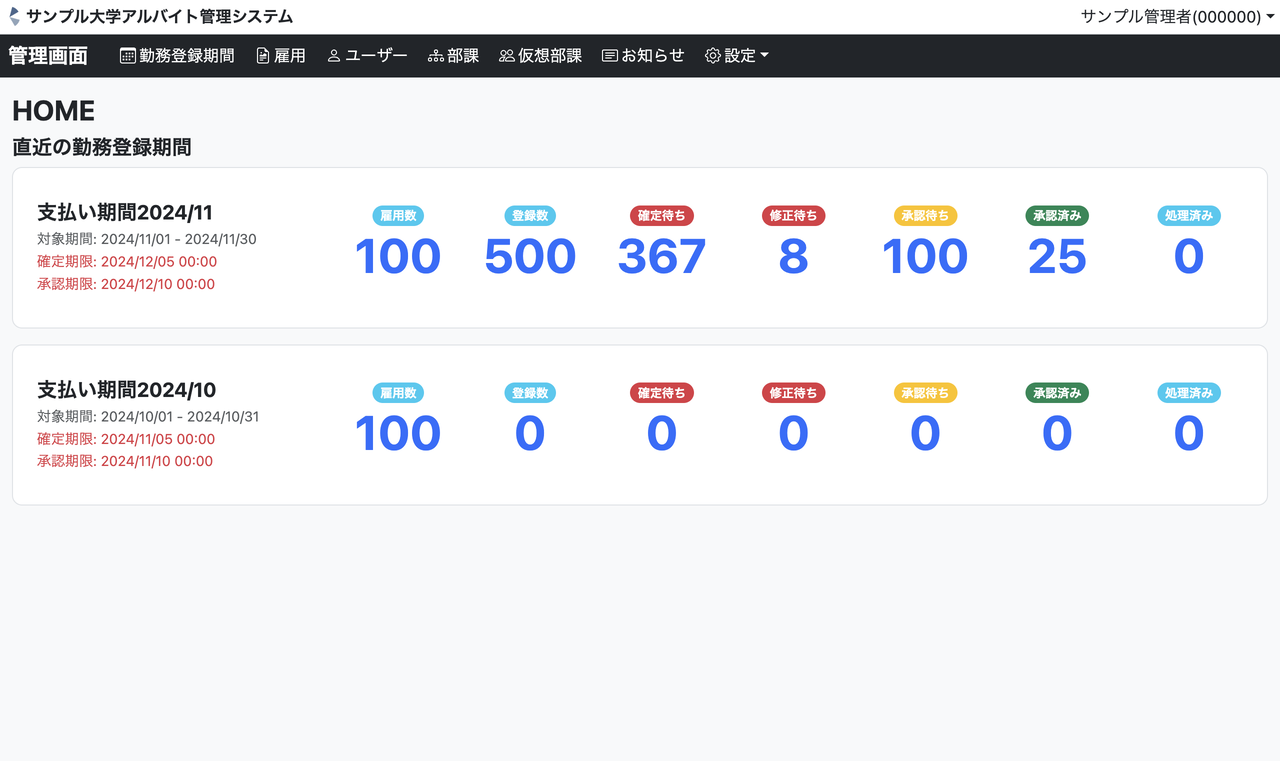Click 0 under 登録数 for 2024/10

530,434
